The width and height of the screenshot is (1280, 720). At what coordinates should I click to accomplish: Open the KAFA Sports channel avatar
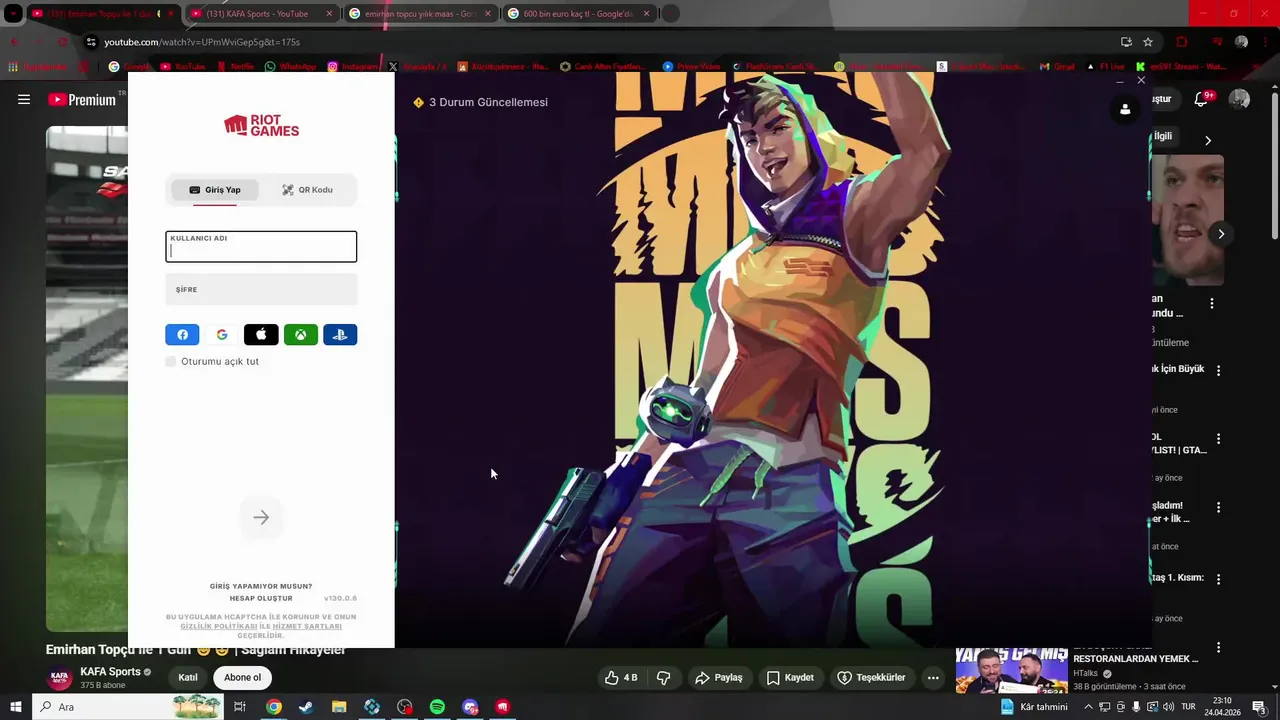click(x=60, y=677)
